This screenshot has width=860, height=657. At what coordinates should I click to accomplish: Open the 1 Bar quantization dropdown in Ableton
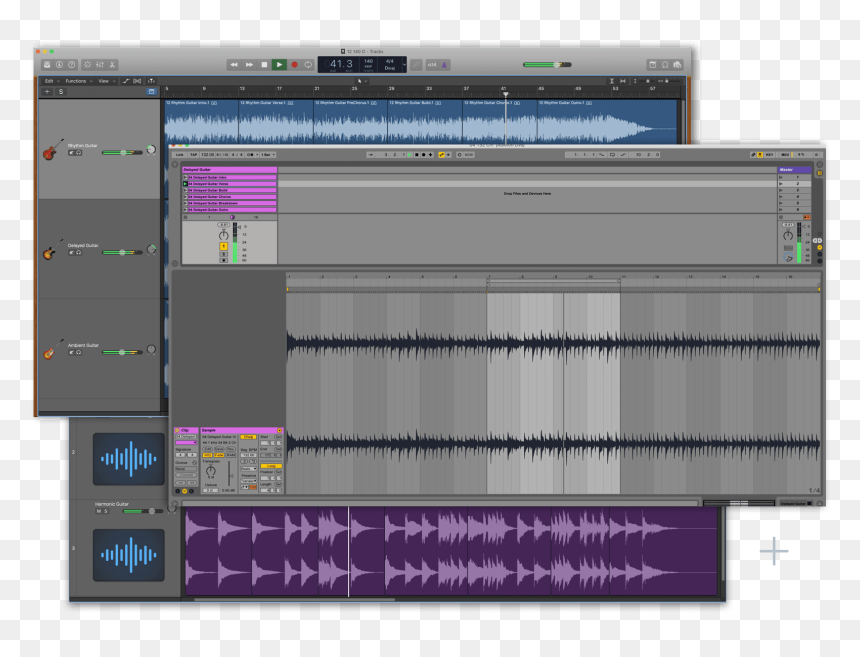pos(268,155)
